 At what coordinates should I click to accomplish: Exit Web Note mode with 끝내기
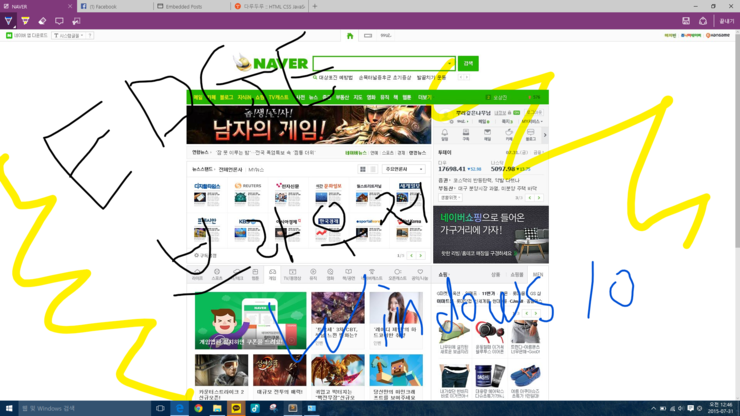pos(727,21)
